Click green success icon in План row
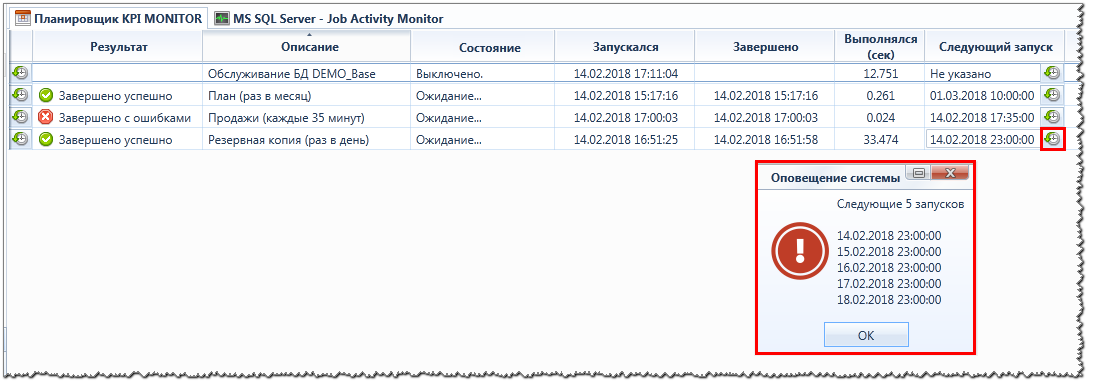The height and width of the screenshot is (387, 1093). (46, 96)
